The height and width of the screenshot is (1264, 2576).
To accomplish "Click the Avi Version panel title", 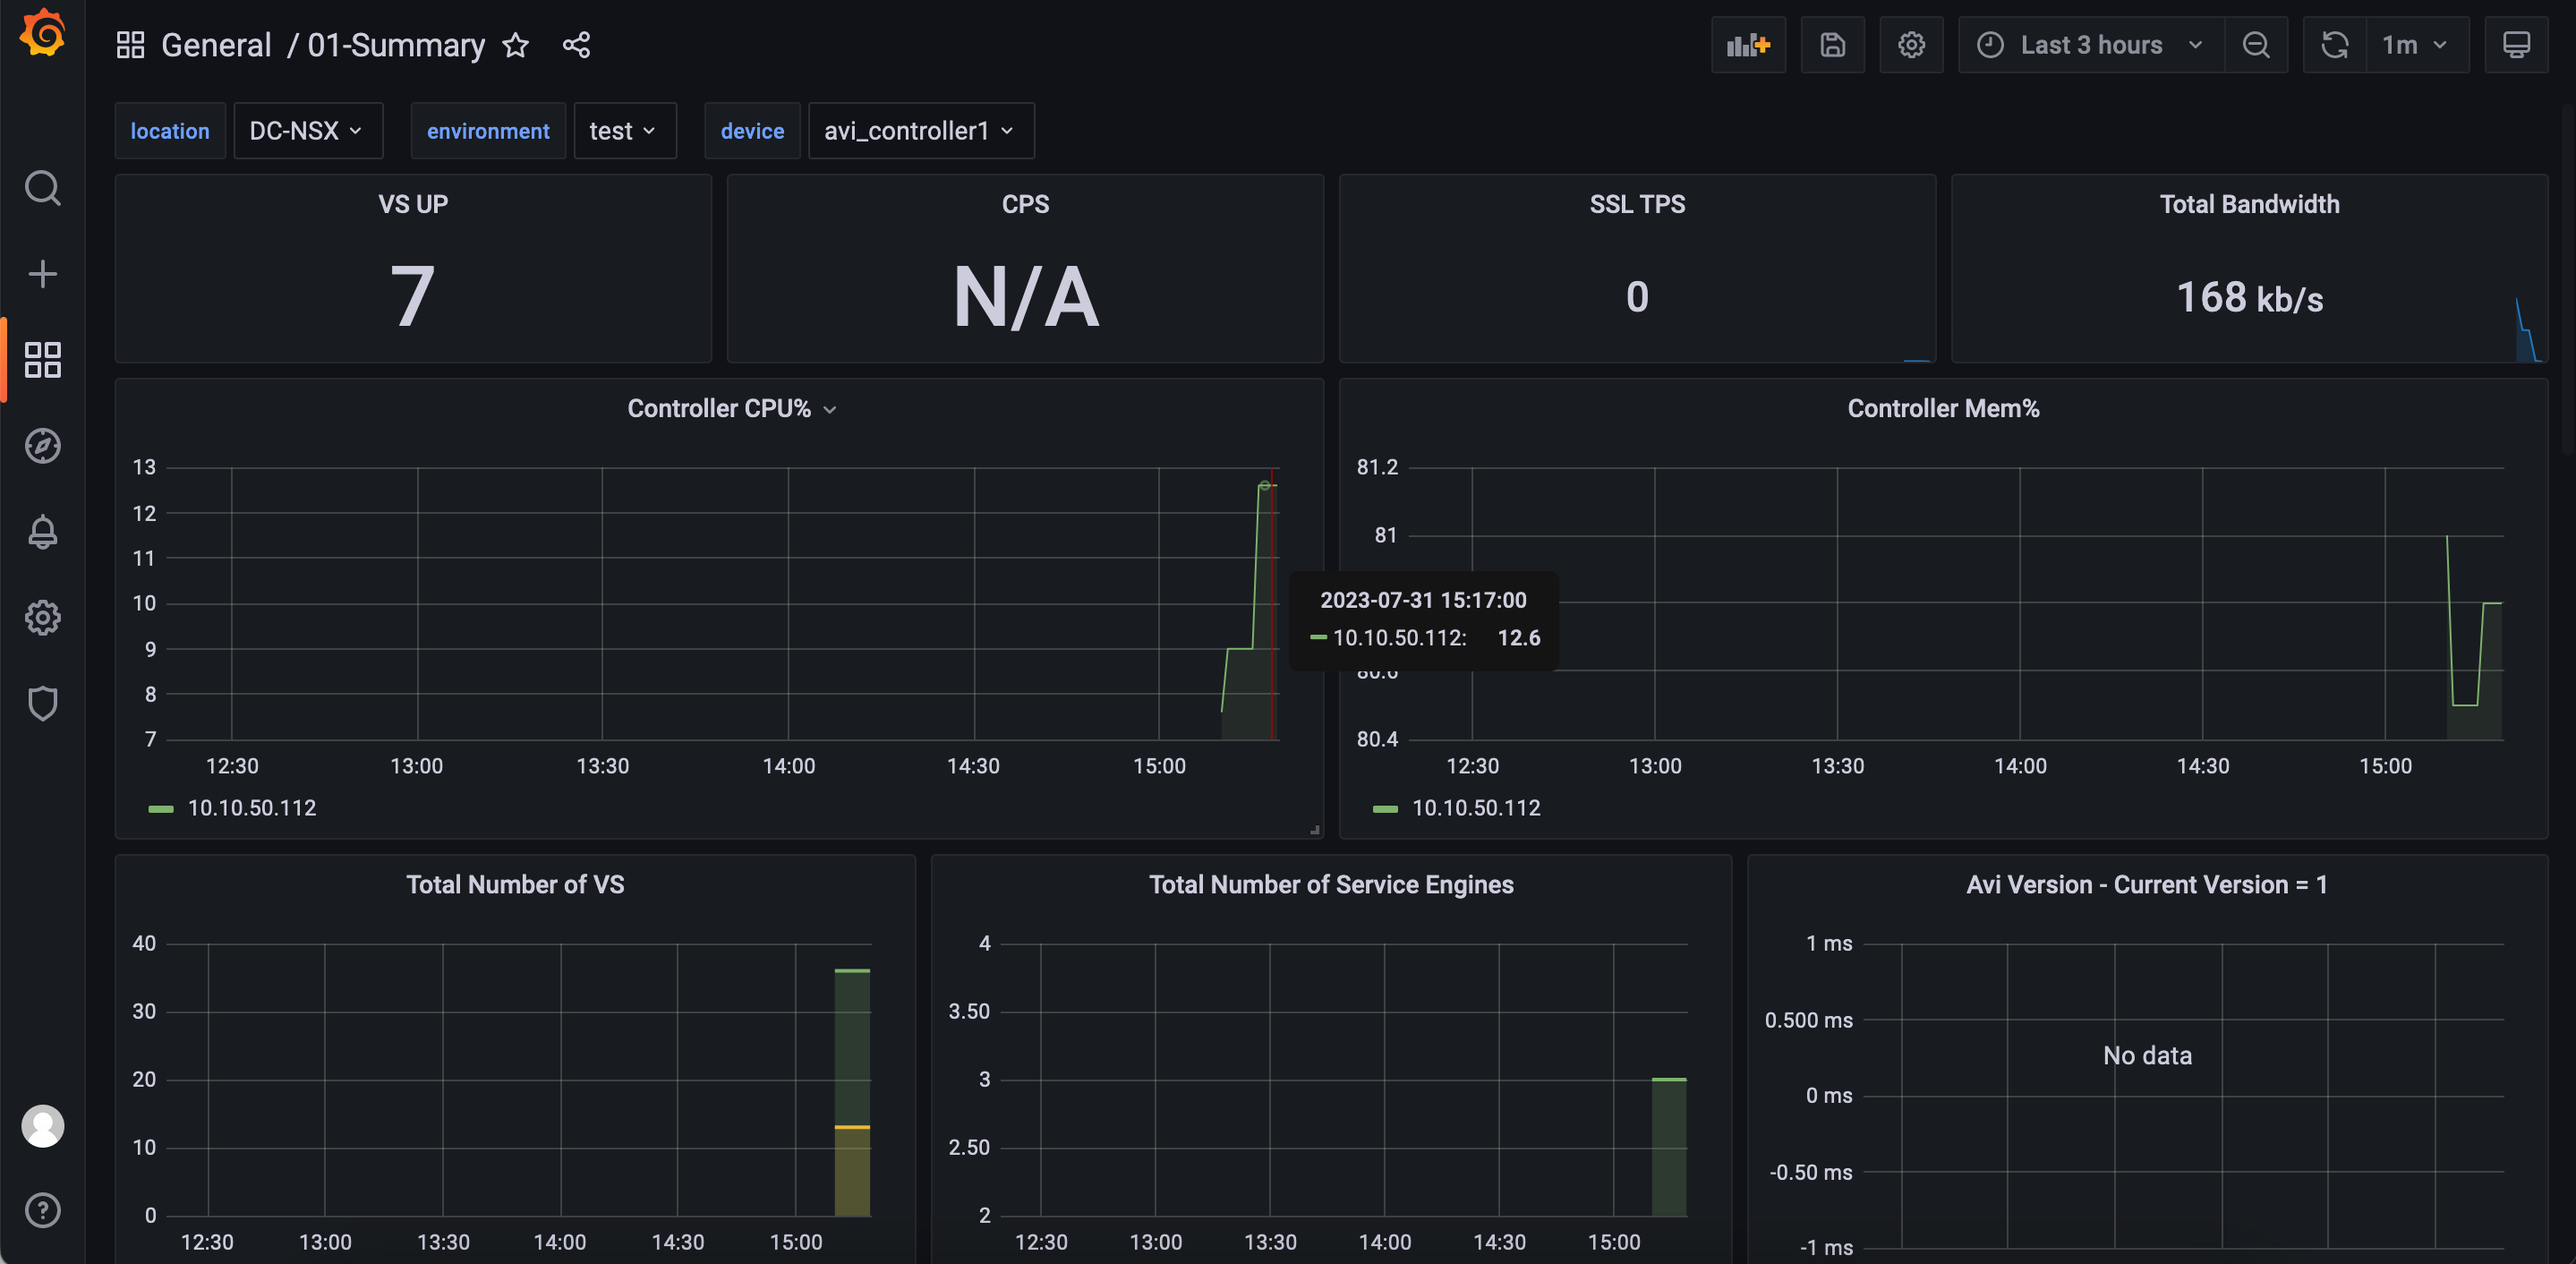I will coord(2147,885).
